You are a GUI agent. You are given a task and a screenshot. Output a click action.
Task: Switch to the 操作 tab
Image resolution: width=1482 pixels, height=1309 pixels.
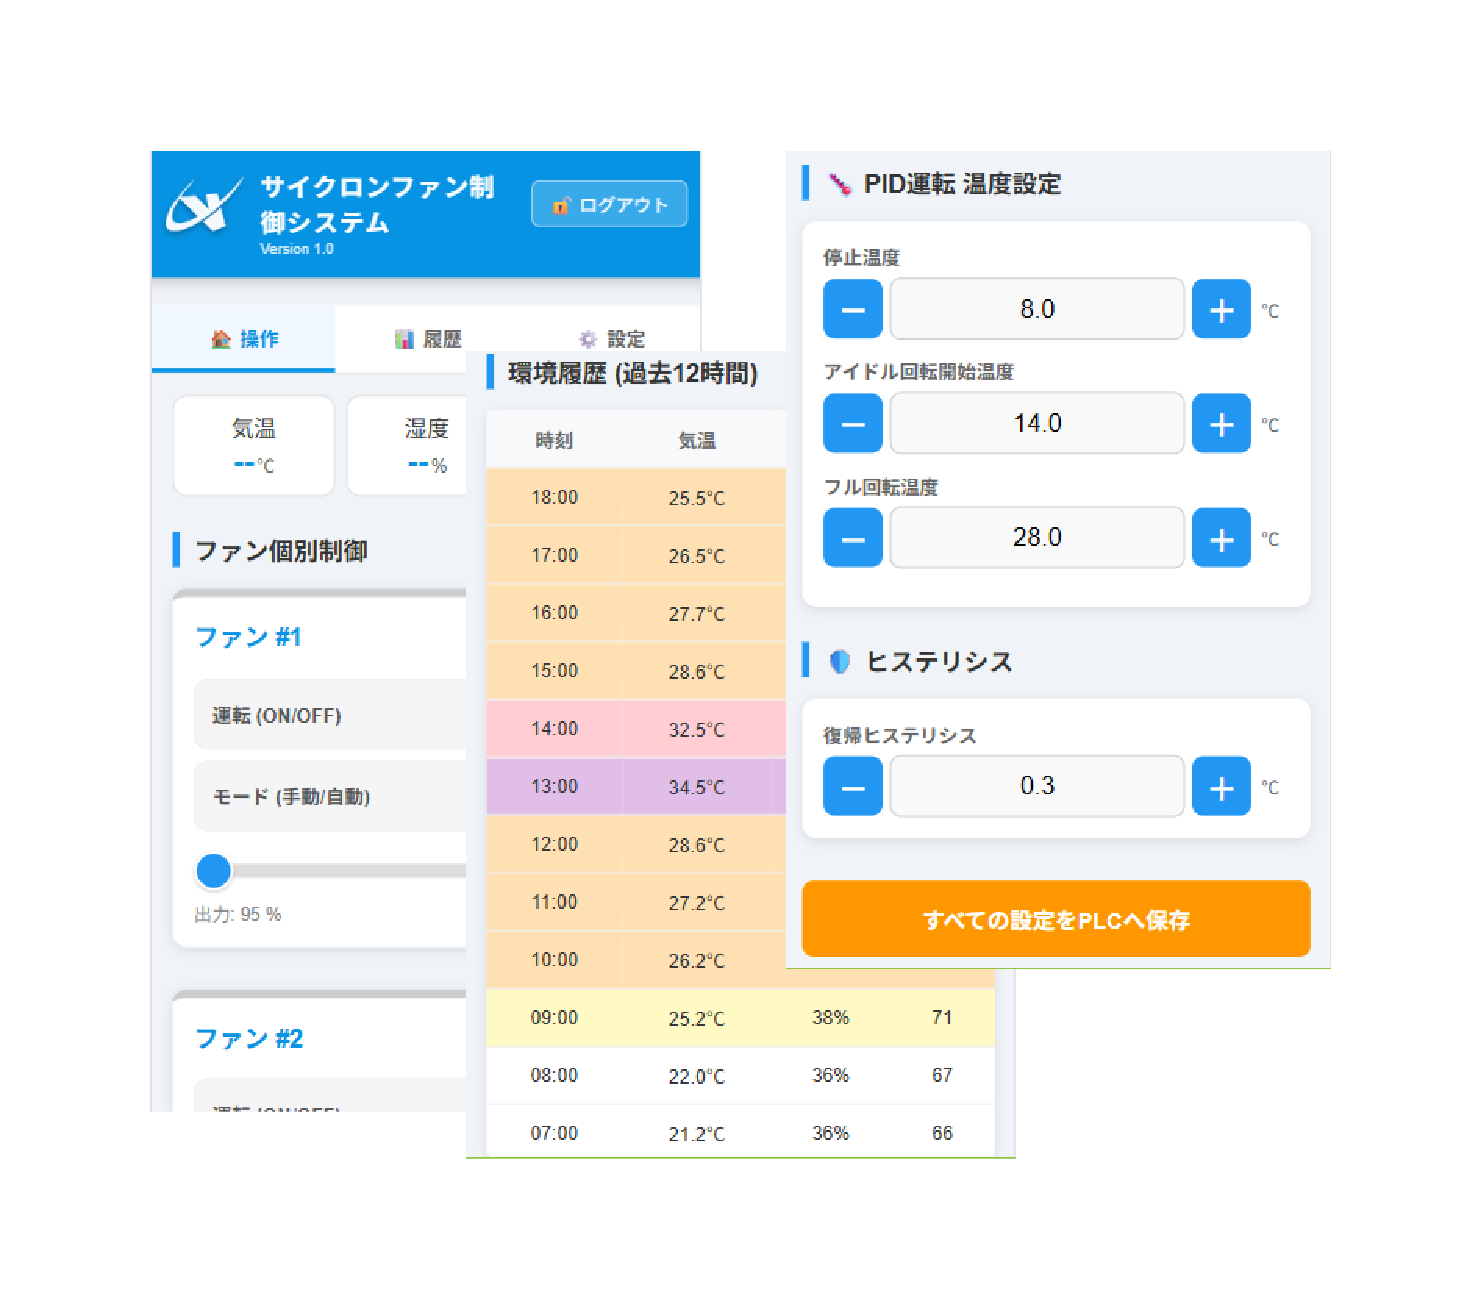pyautogui.click(x=244, y=340)
